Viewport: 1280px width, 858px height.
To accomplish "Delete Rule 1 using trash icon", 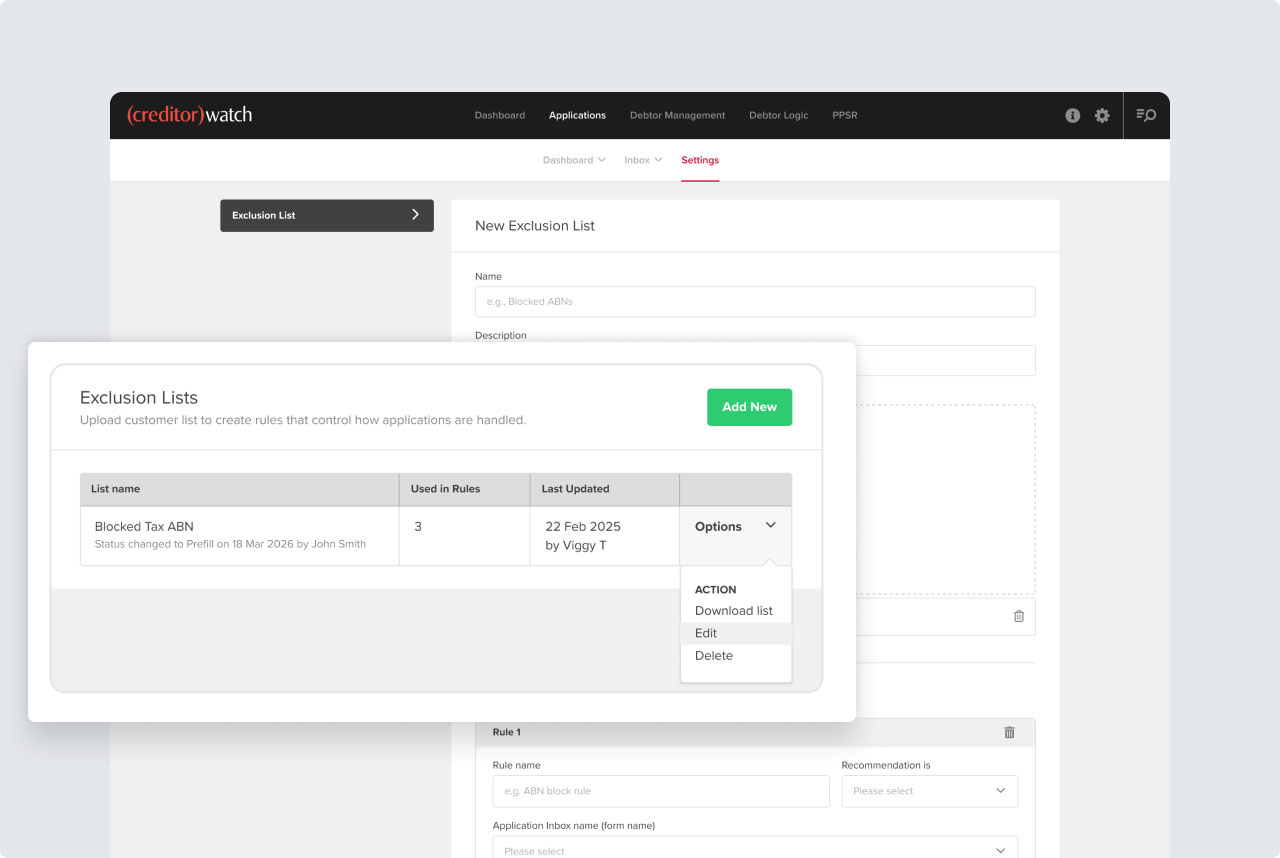I will [x=1009, y=732].
